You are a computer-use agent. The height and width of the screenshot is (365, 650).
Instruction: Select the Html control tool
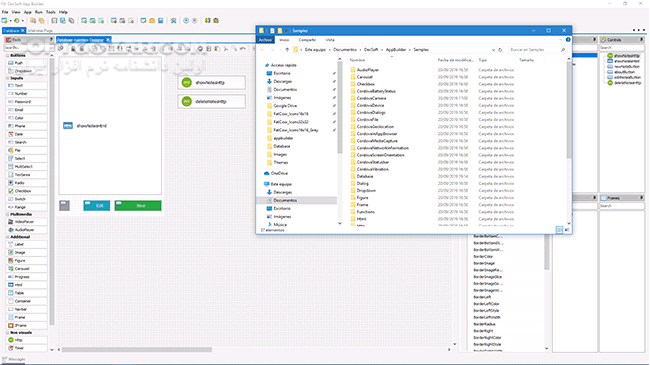pyautogui.click(x=27, y=285)
